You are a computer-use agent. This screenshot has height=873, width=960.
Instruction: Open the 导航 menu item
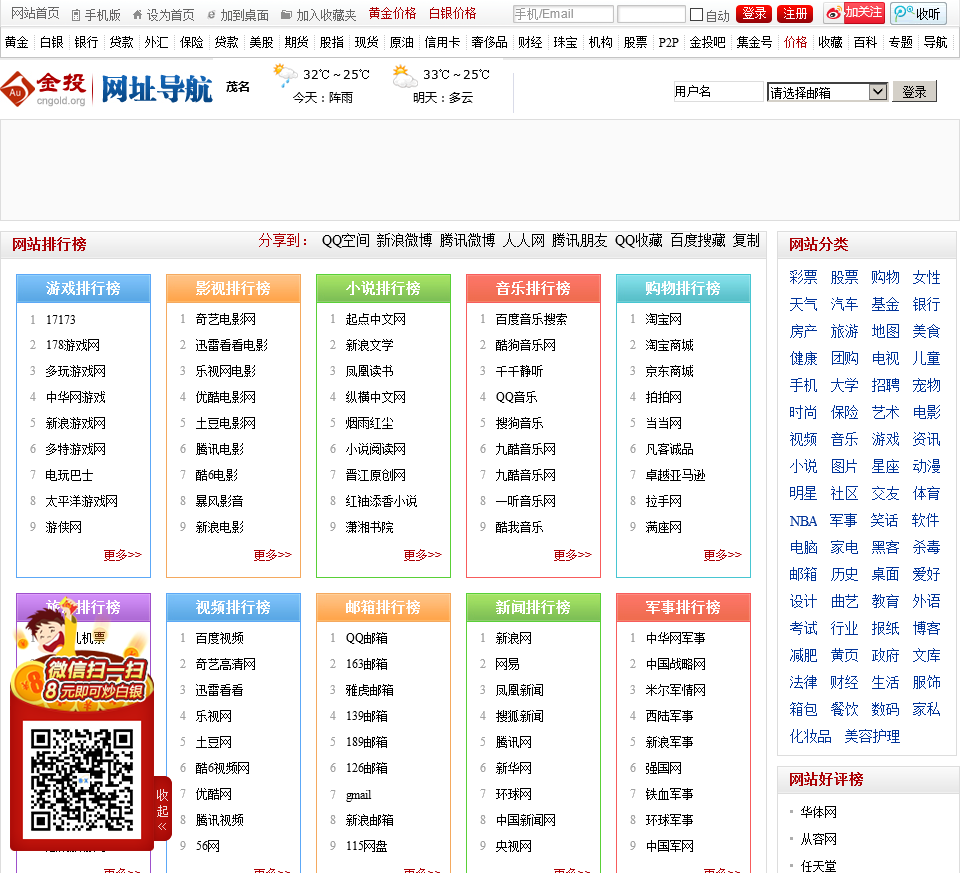(936, 42)
